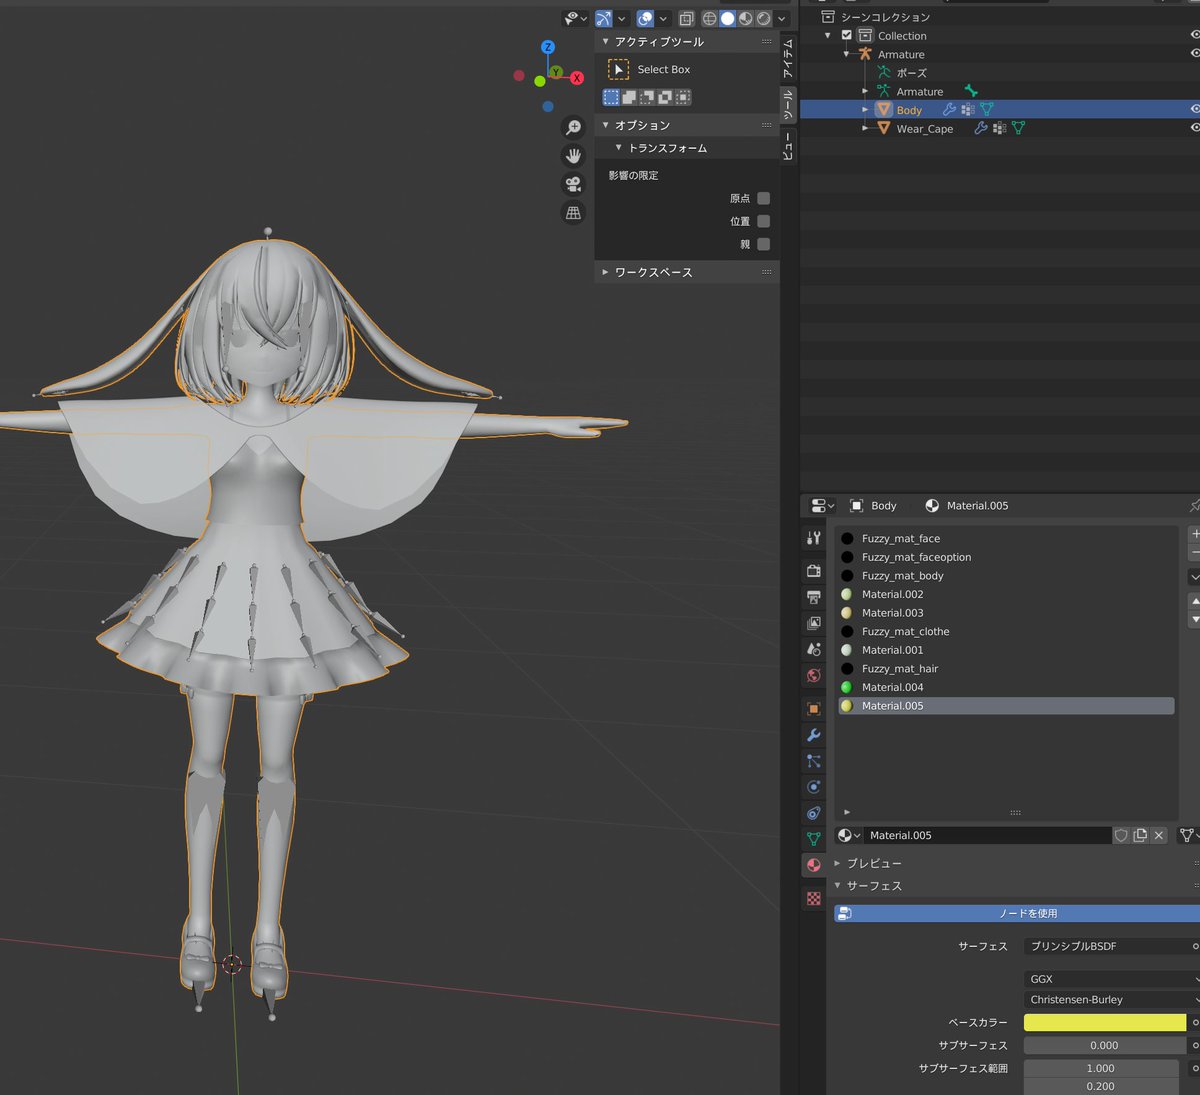Image resolution: width=1200 pixels, height=1095 pixels.
Task: Open the Tool properties tab (wrench and screwdriver)
Action: coord(814,538)
